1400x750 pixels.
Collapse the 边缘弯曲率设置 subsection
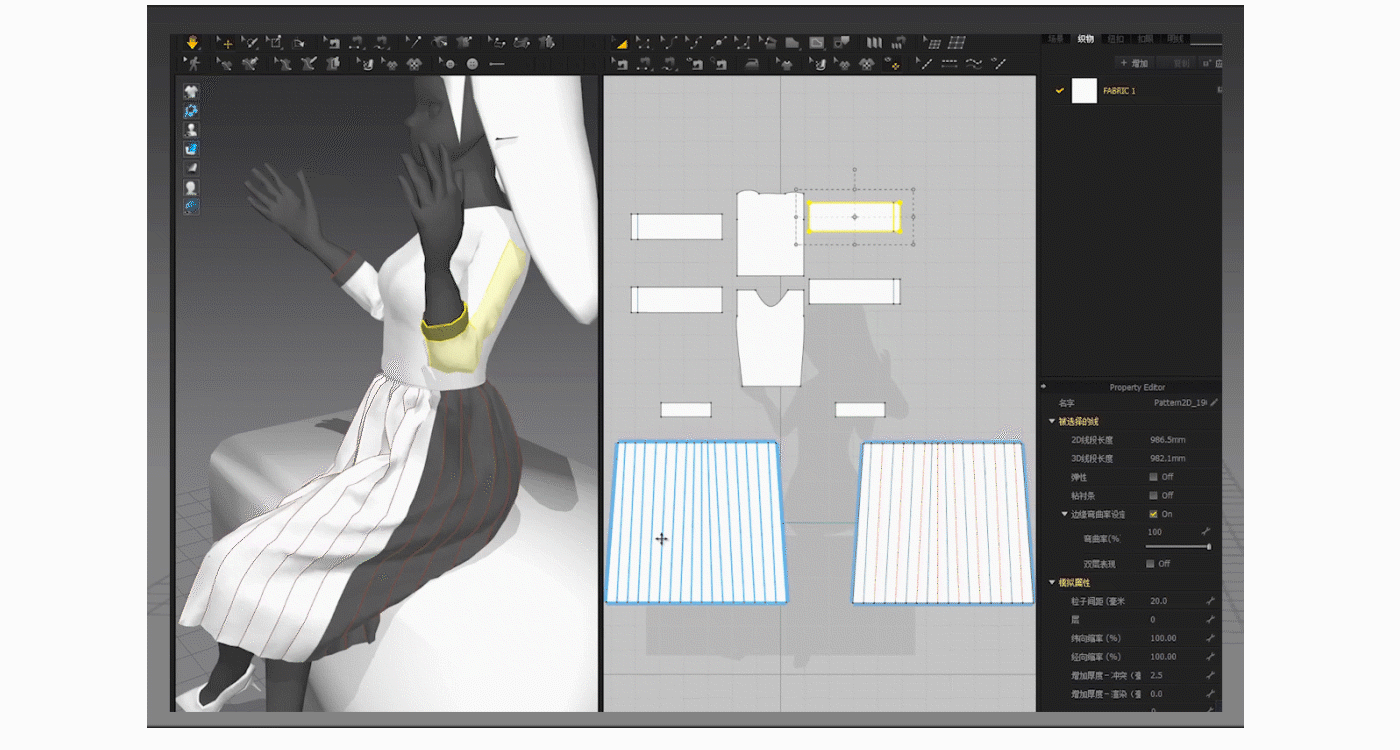(1064, 514)
